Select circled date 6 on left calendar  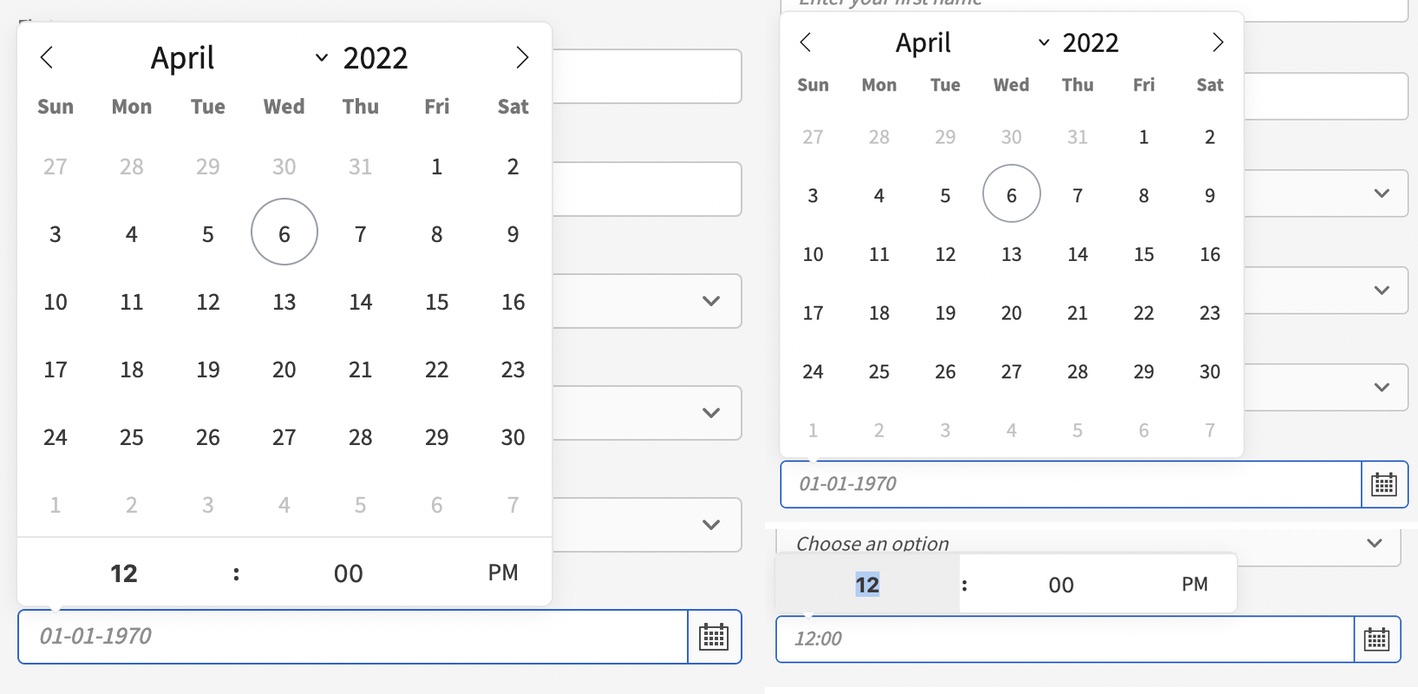284,232
